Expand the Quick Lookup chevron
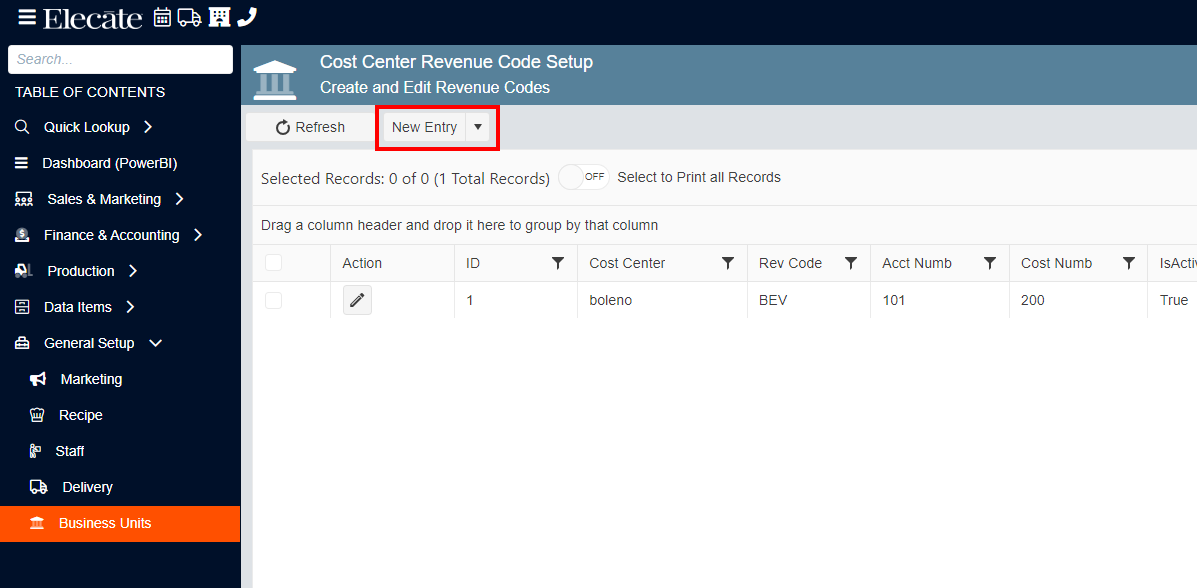The height and width of the screenshot is (588, 1197). pos(148,127)
